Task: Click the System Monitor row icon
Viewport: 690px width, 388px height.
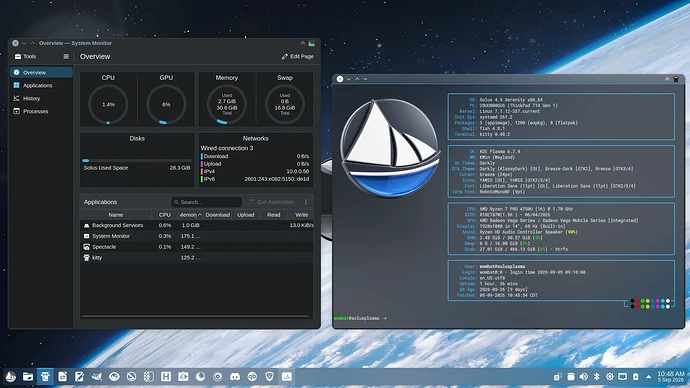Action: point(87,236)
